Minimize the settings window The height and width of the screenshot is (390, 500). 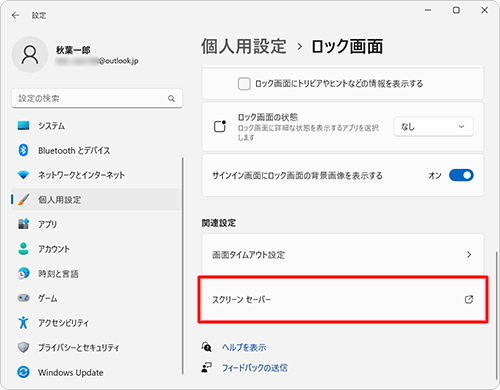coord(428,10)
